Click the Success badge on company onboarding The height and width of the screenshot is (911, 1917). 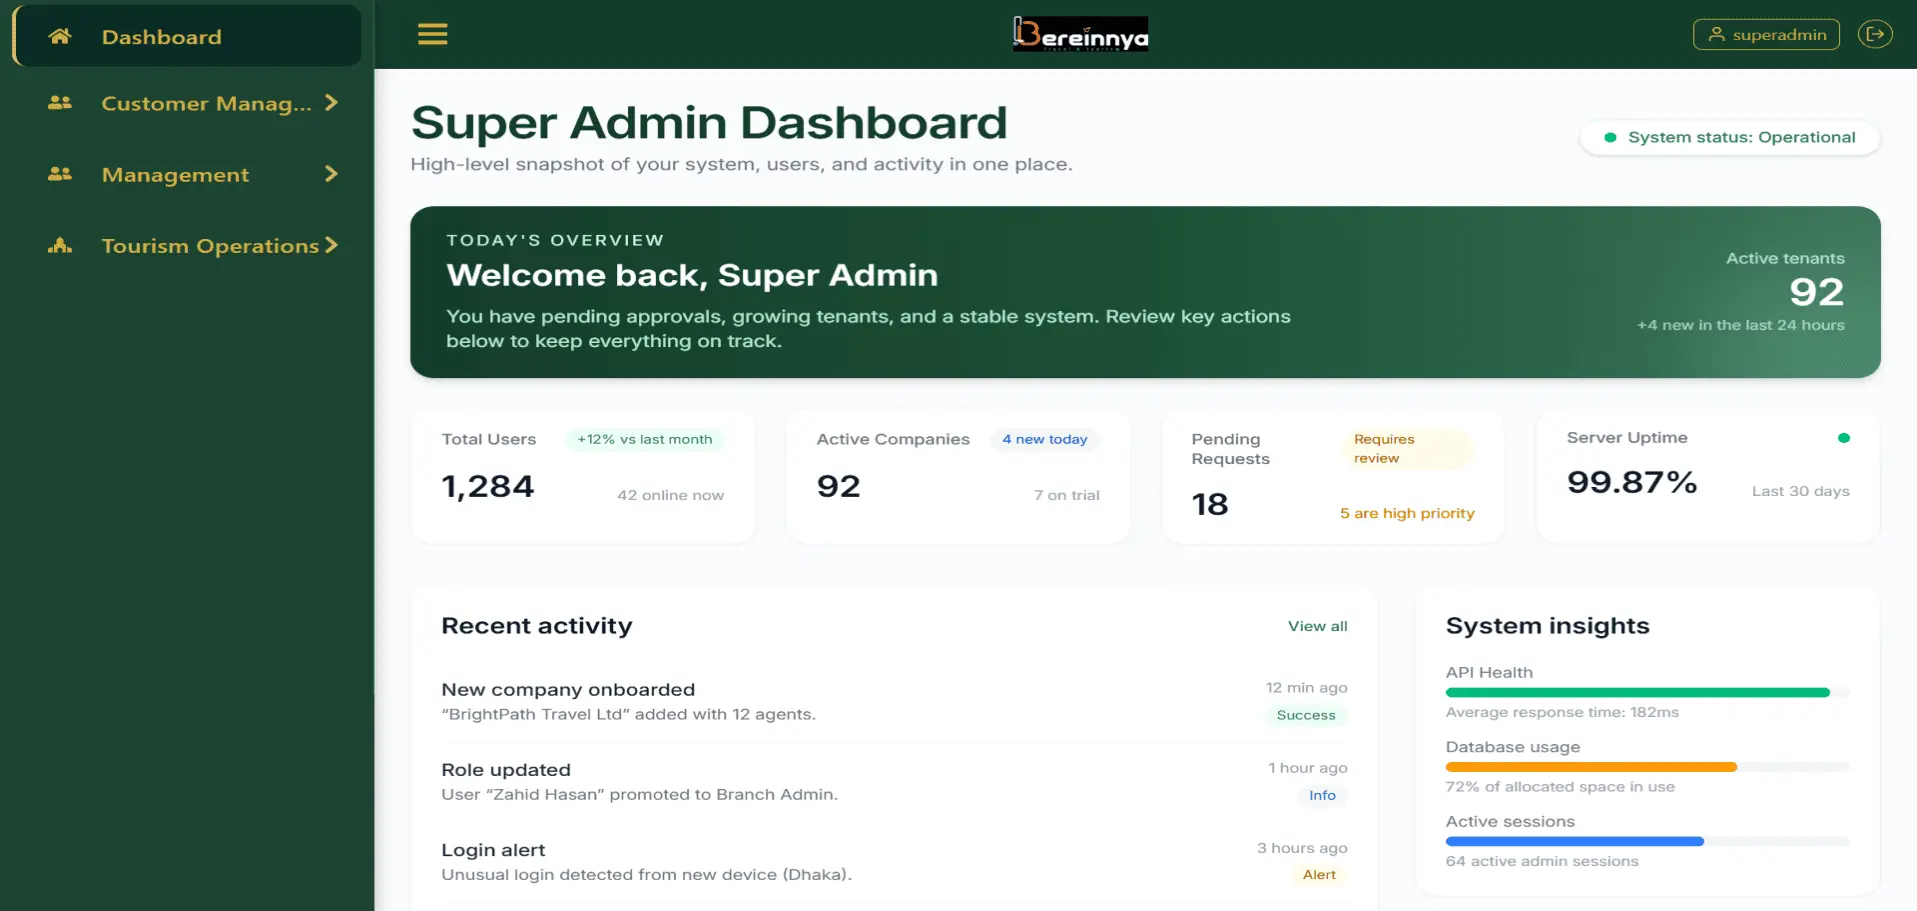coord(1305,715)
